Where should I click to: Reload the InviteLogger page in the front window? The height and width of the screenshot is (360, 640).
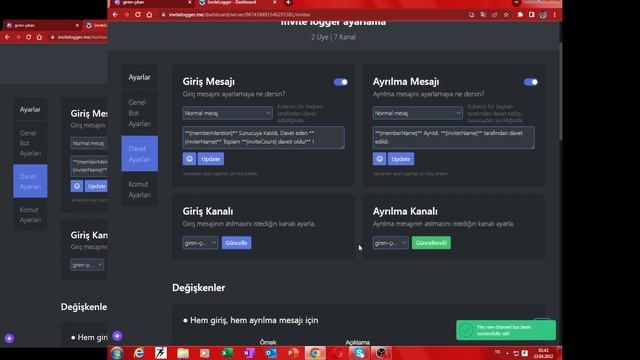[x=138, y=15]
